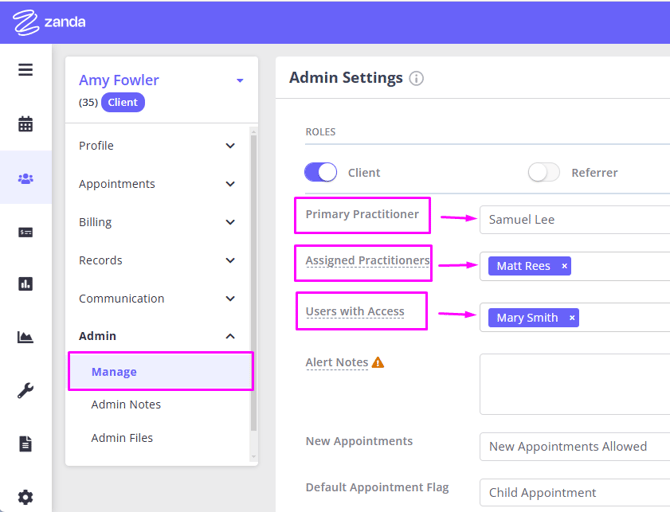The width and height of the screenshot is (670, 512).
Task: Open Admin Notes in the sidebar
Action: (x=126, y=405)
